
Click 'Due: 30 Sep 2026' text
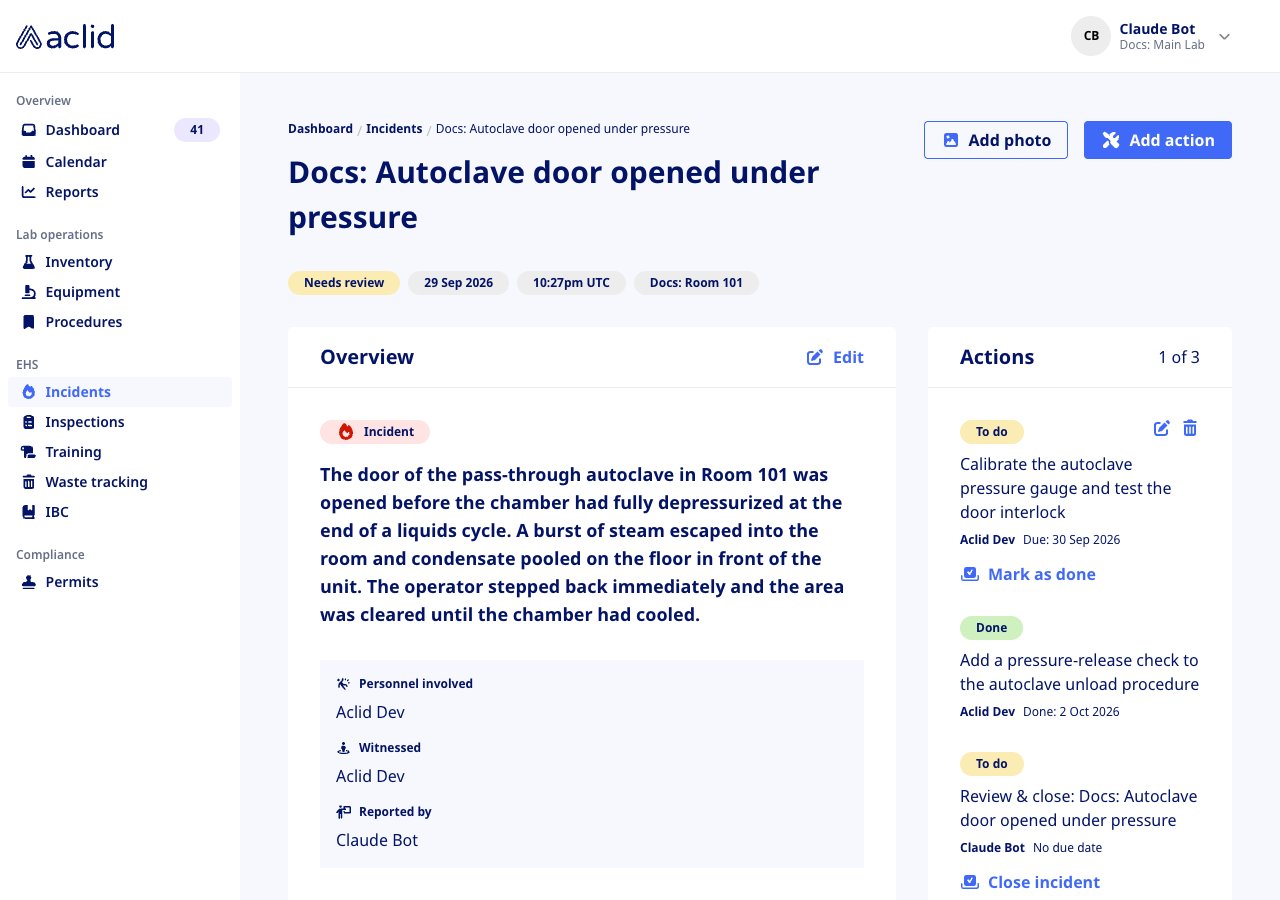[1071, 540]
